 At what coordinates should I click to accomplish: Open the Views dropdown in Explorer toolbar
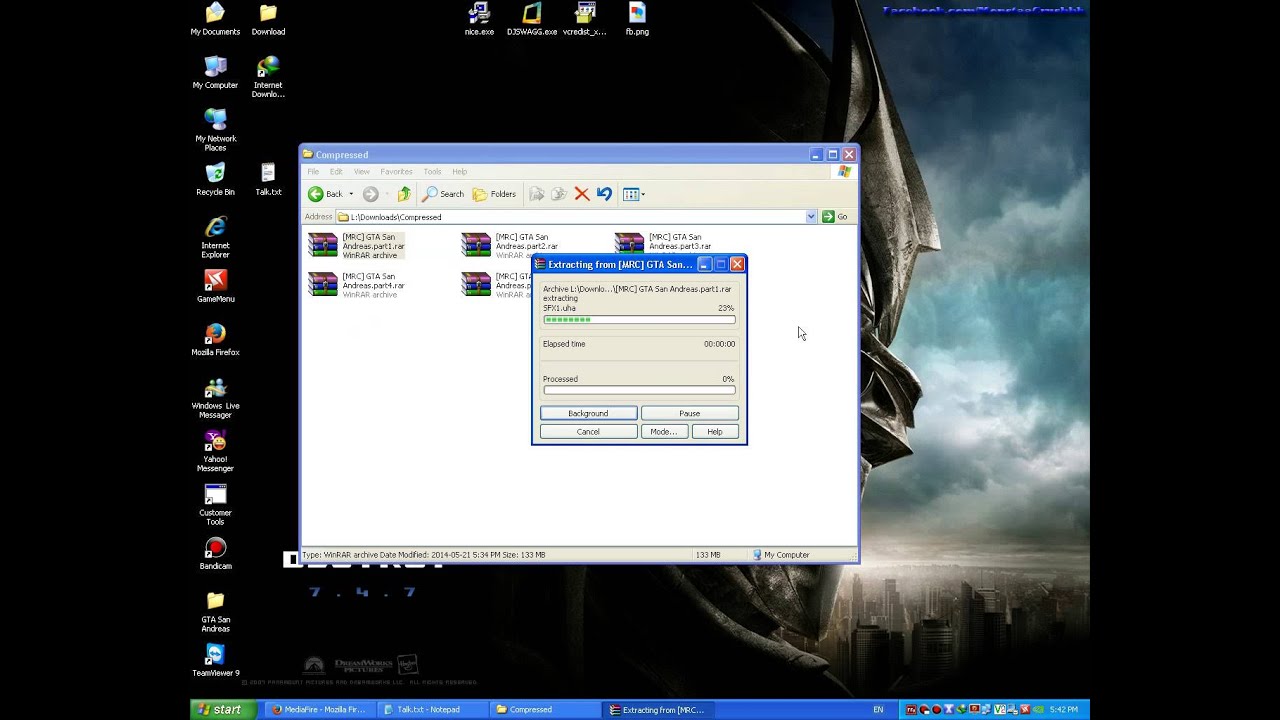[x=634, y=194]
